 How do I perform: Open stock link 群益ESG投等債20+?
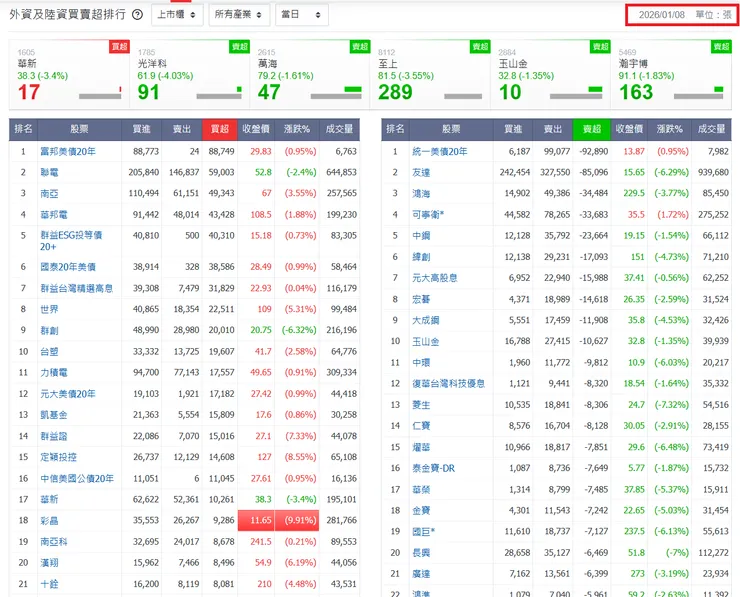pos(71,241)
